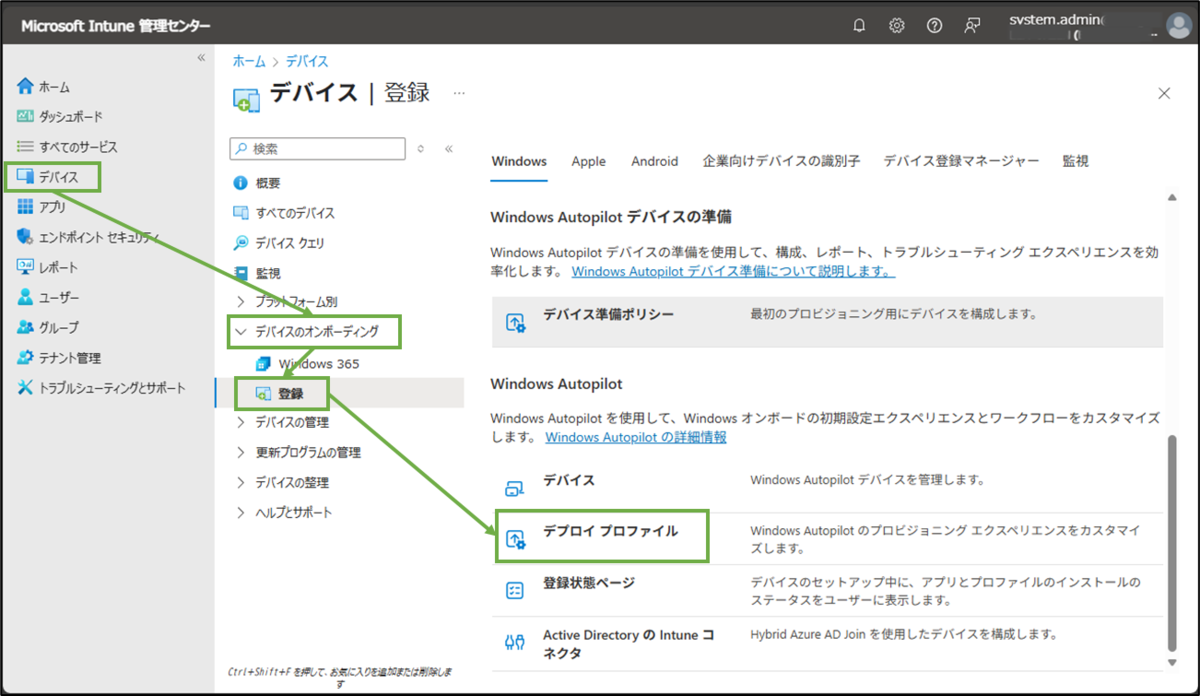1200x696 pixels.
Task: Expand プラットフォーム別 section
Action: click(x=240, y=301)
